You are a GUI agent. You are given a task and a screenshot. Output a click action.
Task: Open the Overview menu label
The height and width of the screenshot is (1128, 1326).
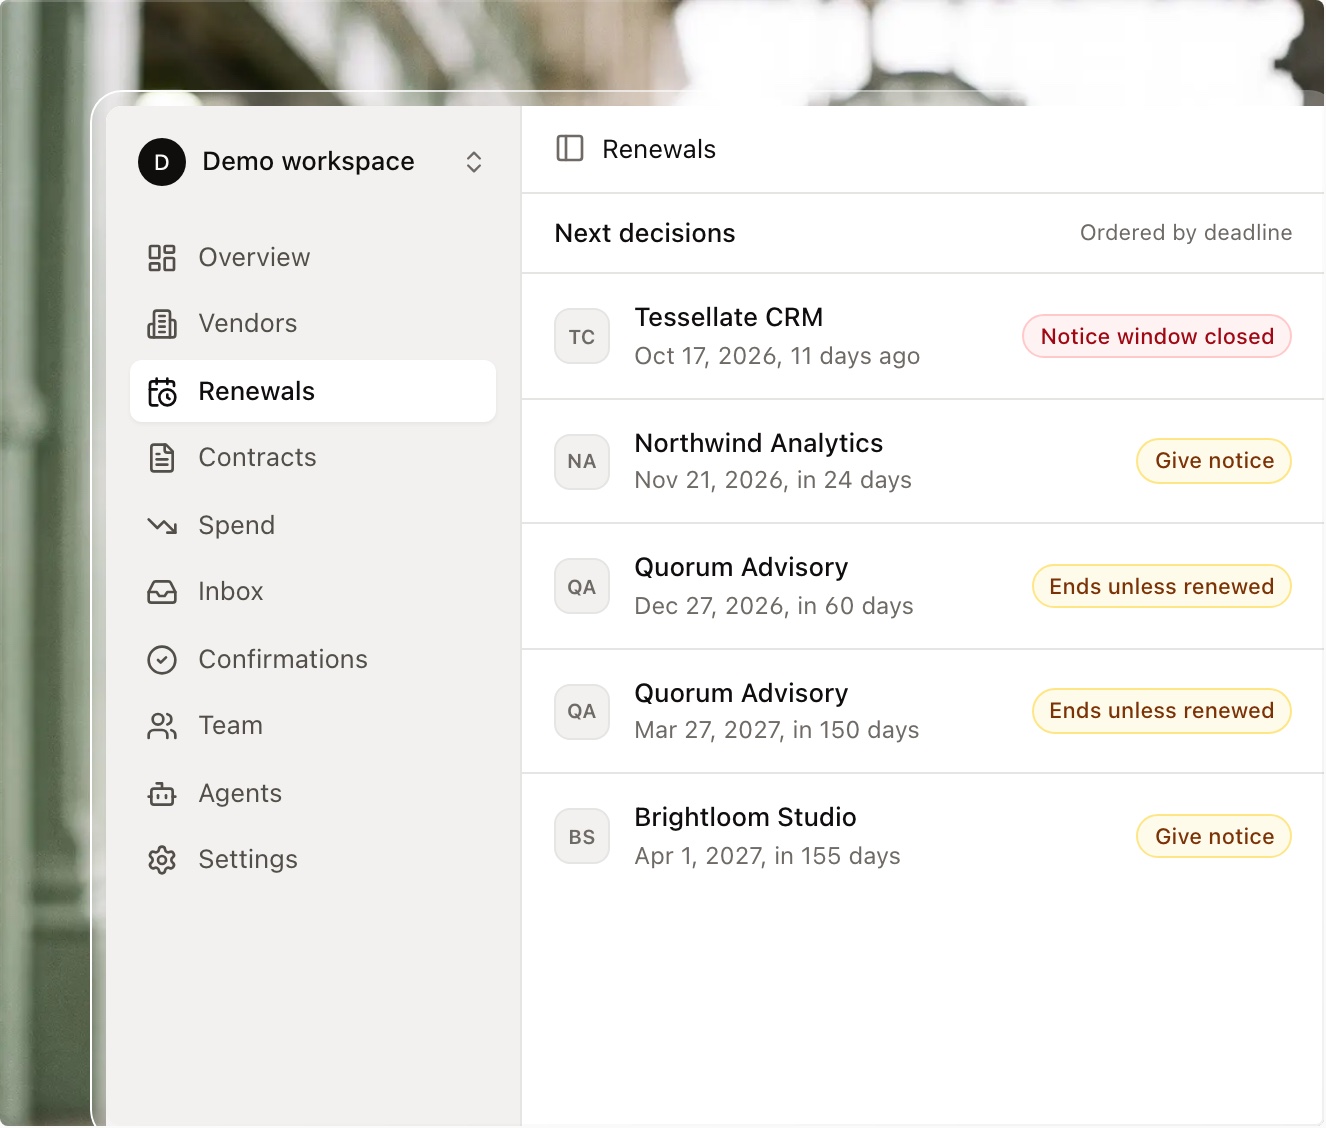(254, 258)
